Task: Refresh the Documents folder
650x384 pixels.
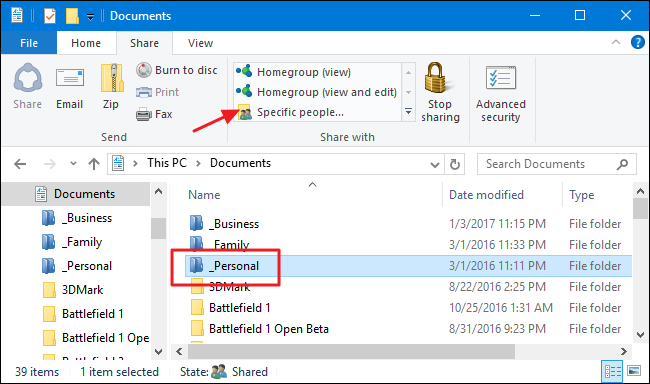Action: 455,165
